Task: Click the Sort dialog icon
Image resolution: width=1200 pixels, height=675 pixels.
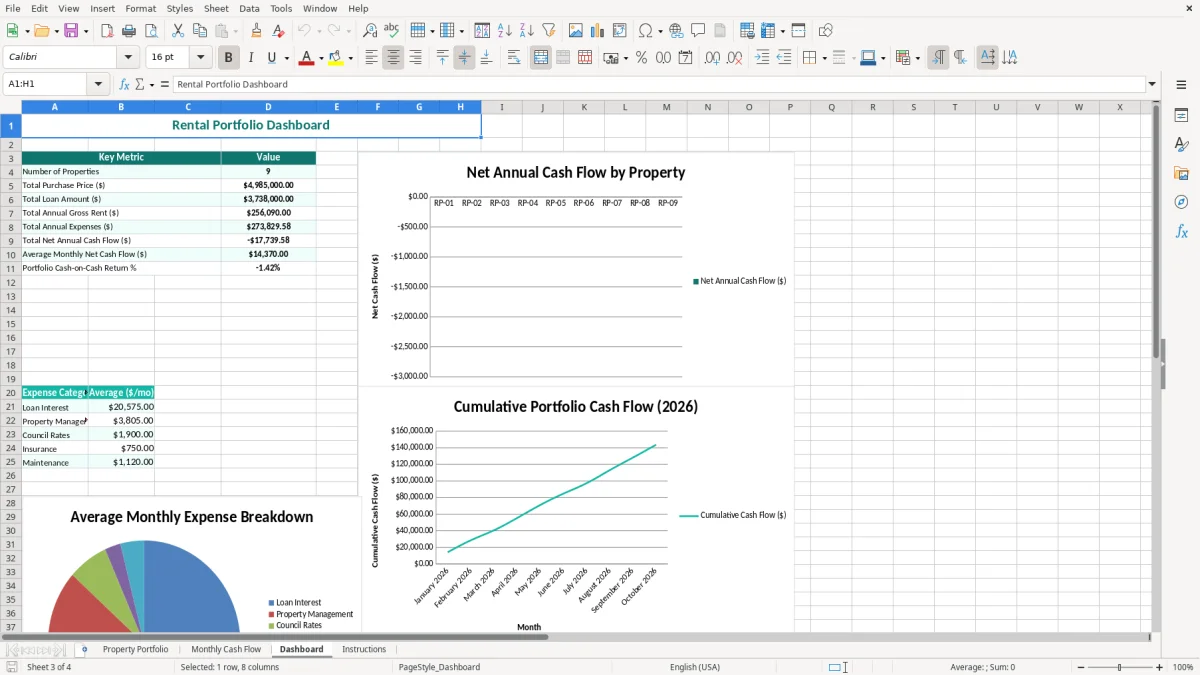Action: pos(482,31)
